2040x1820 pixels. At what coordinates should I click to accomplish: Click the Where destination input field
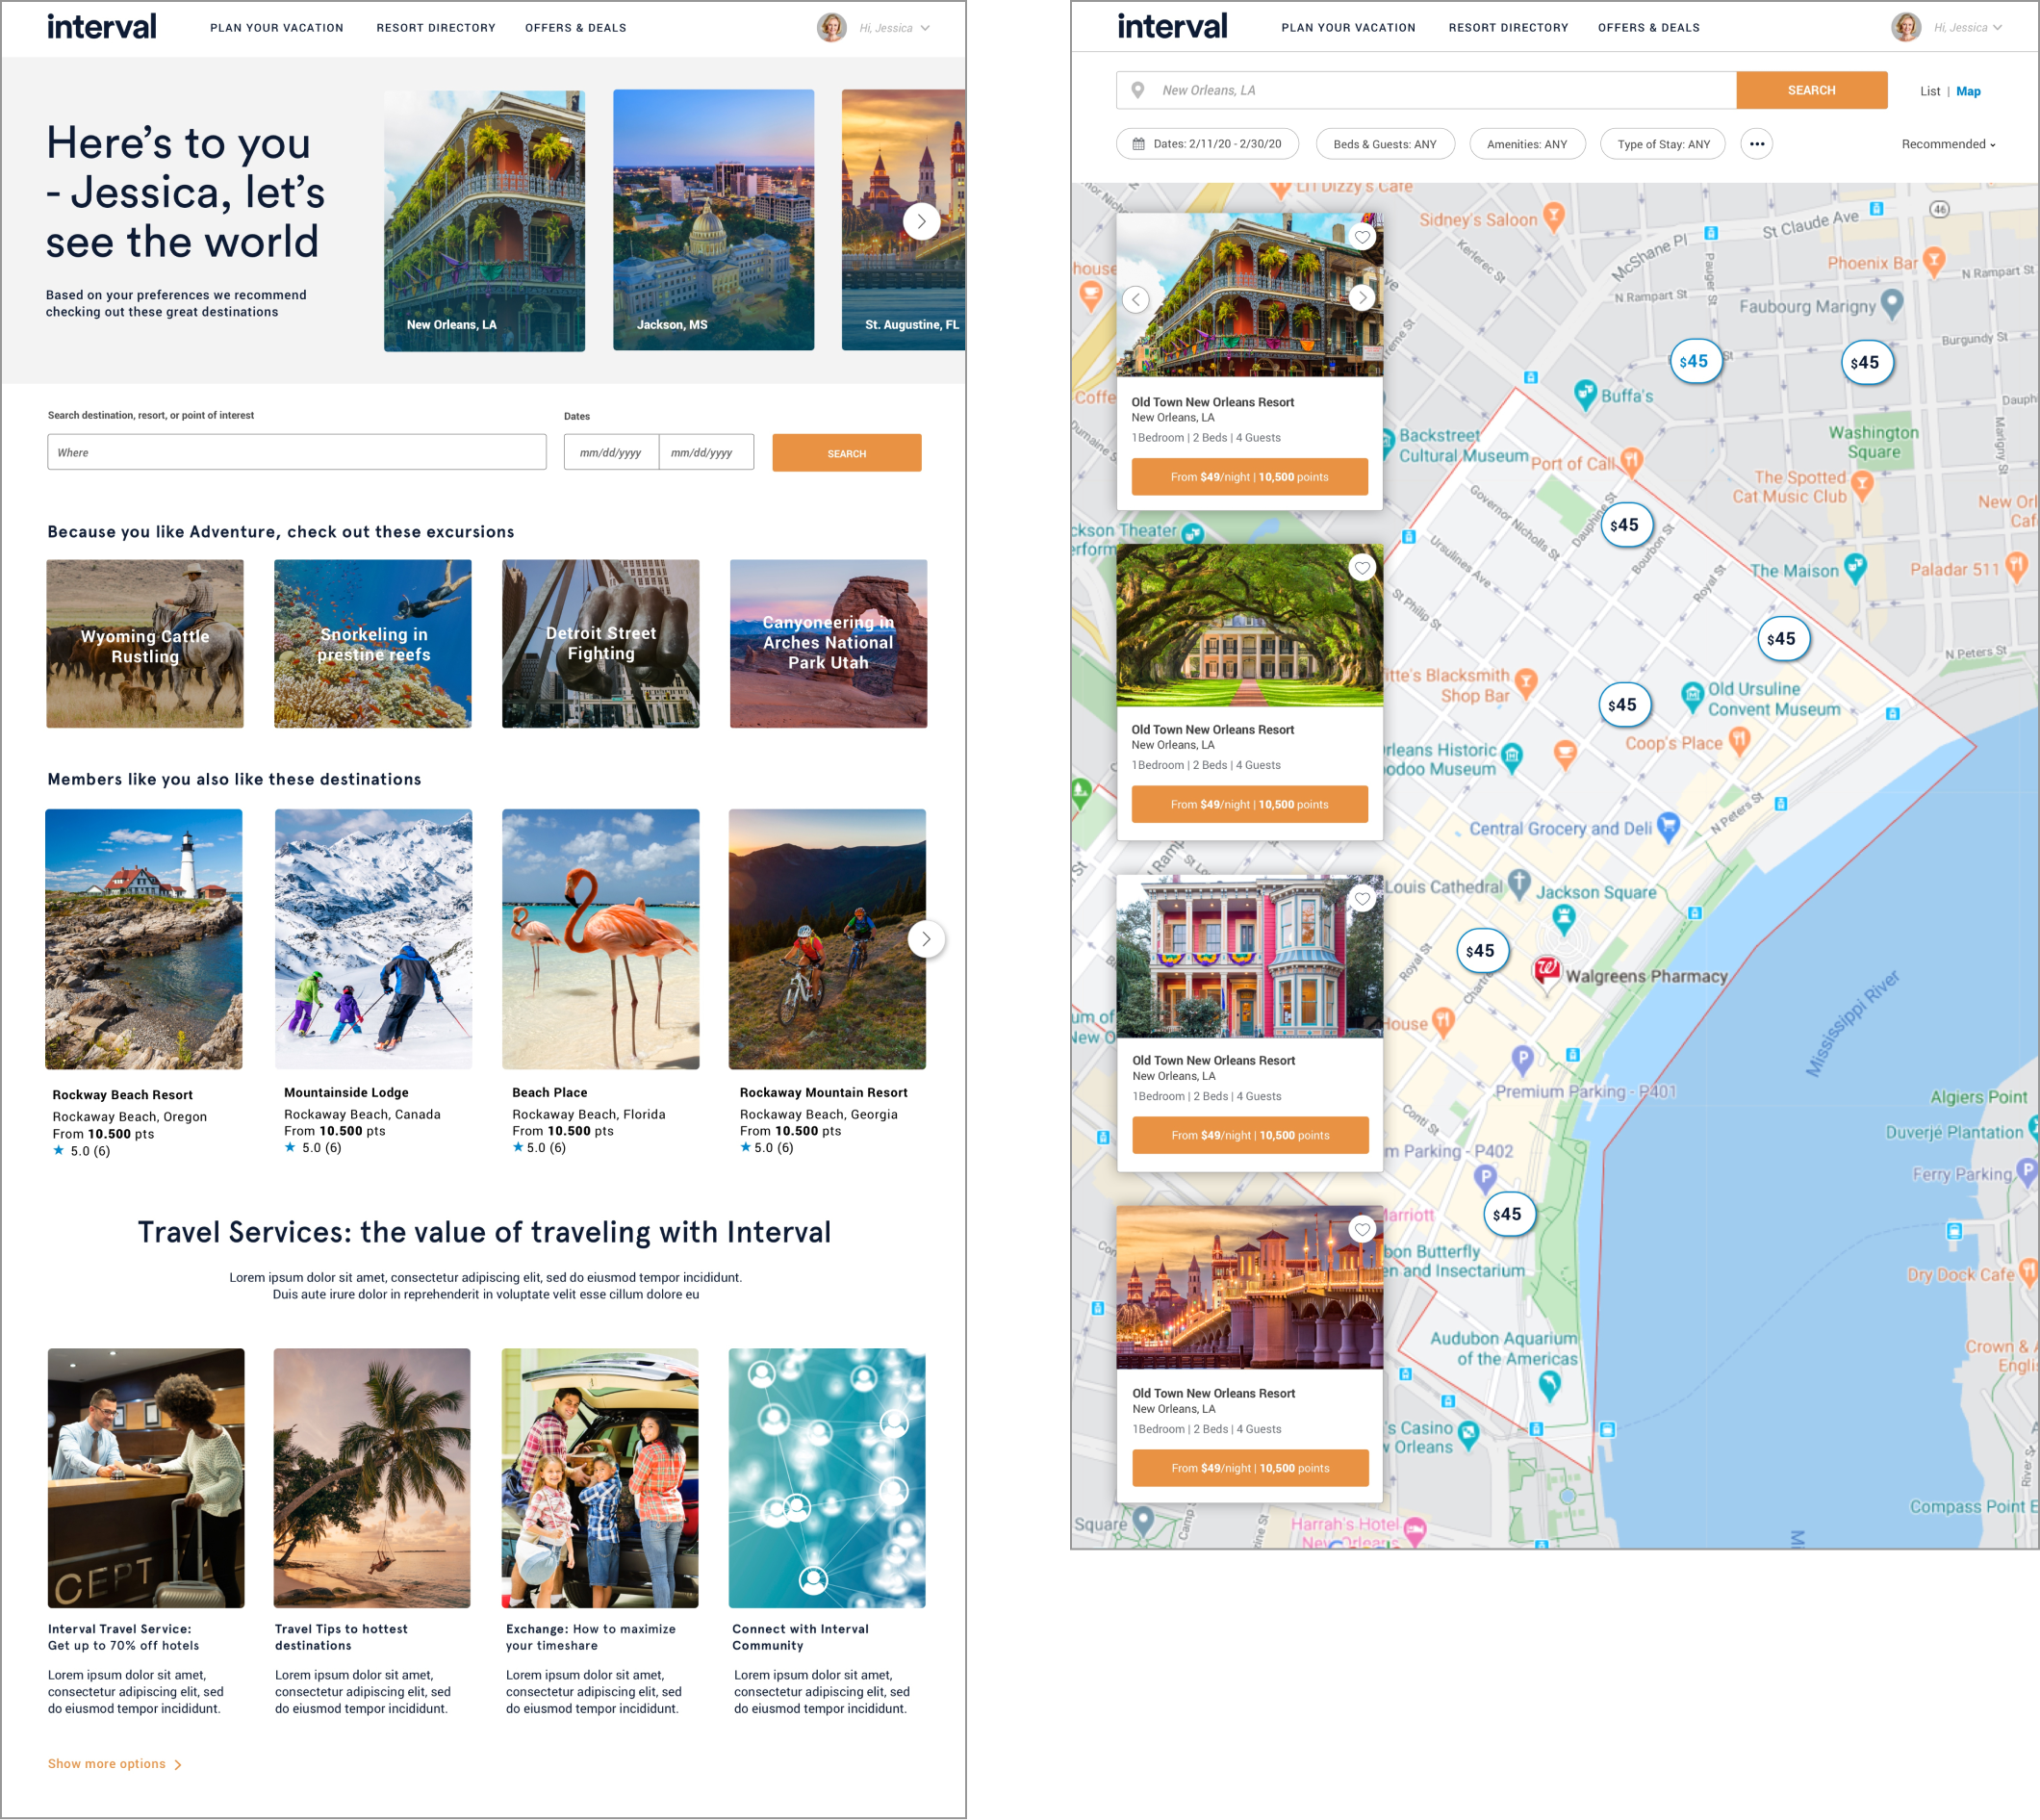(x=296, y=452)
